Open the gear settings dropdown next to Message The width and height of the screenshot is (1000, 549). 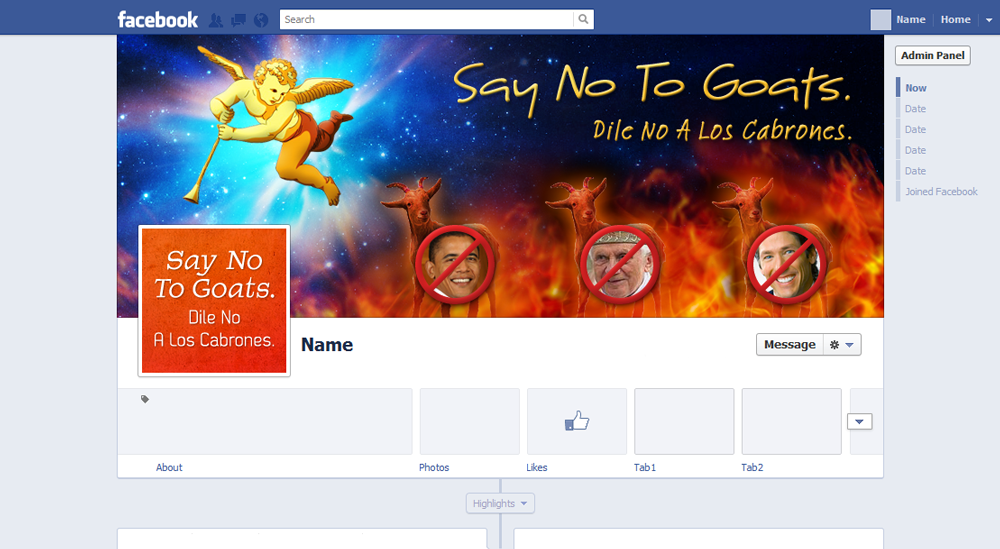[842, 344]
